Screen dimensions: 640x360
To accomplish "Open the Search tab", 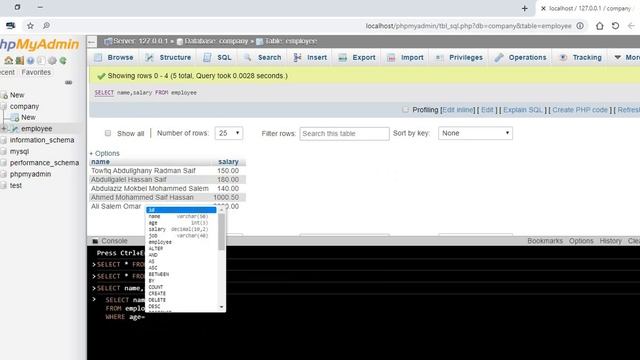I will [262, 58].
